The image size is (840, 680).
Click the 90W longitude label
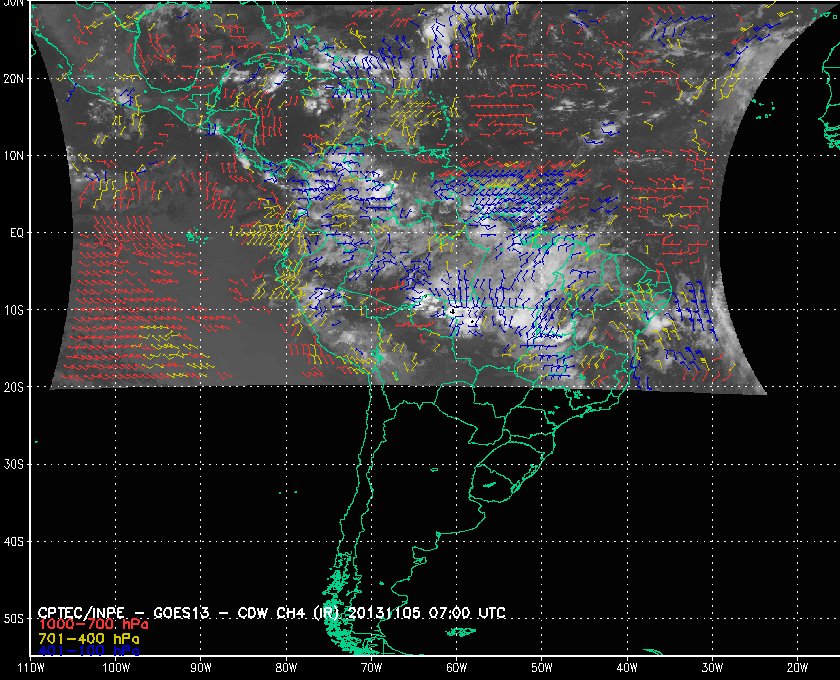201,668
